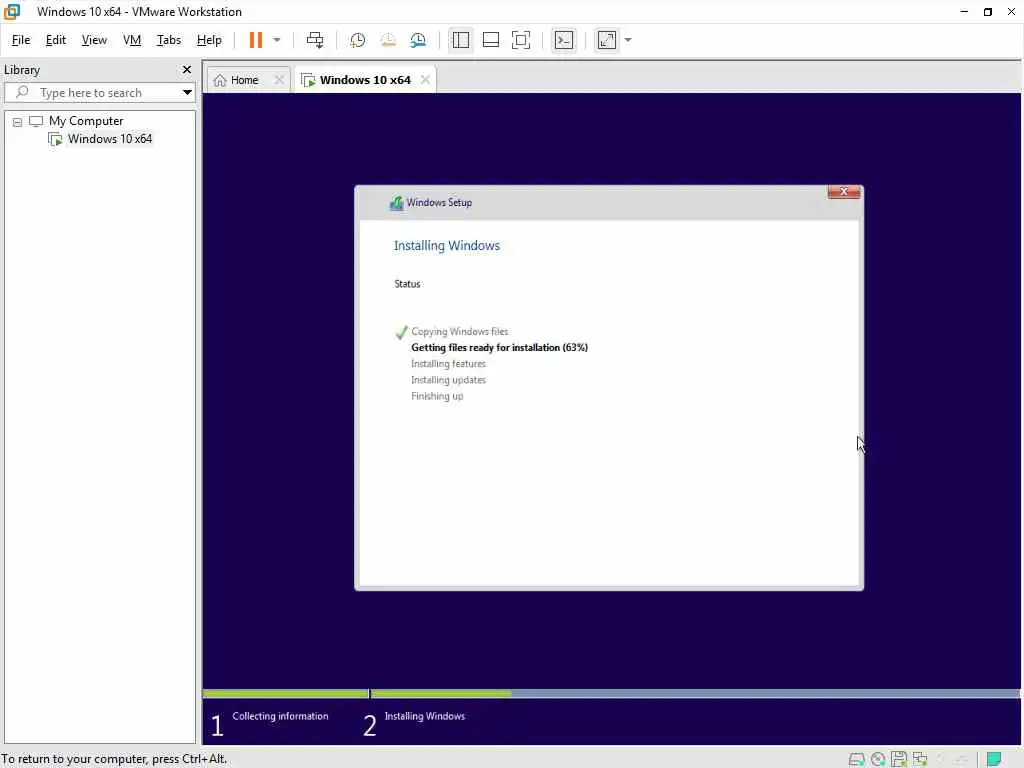Click the 'Installing updates' status line

448,380
